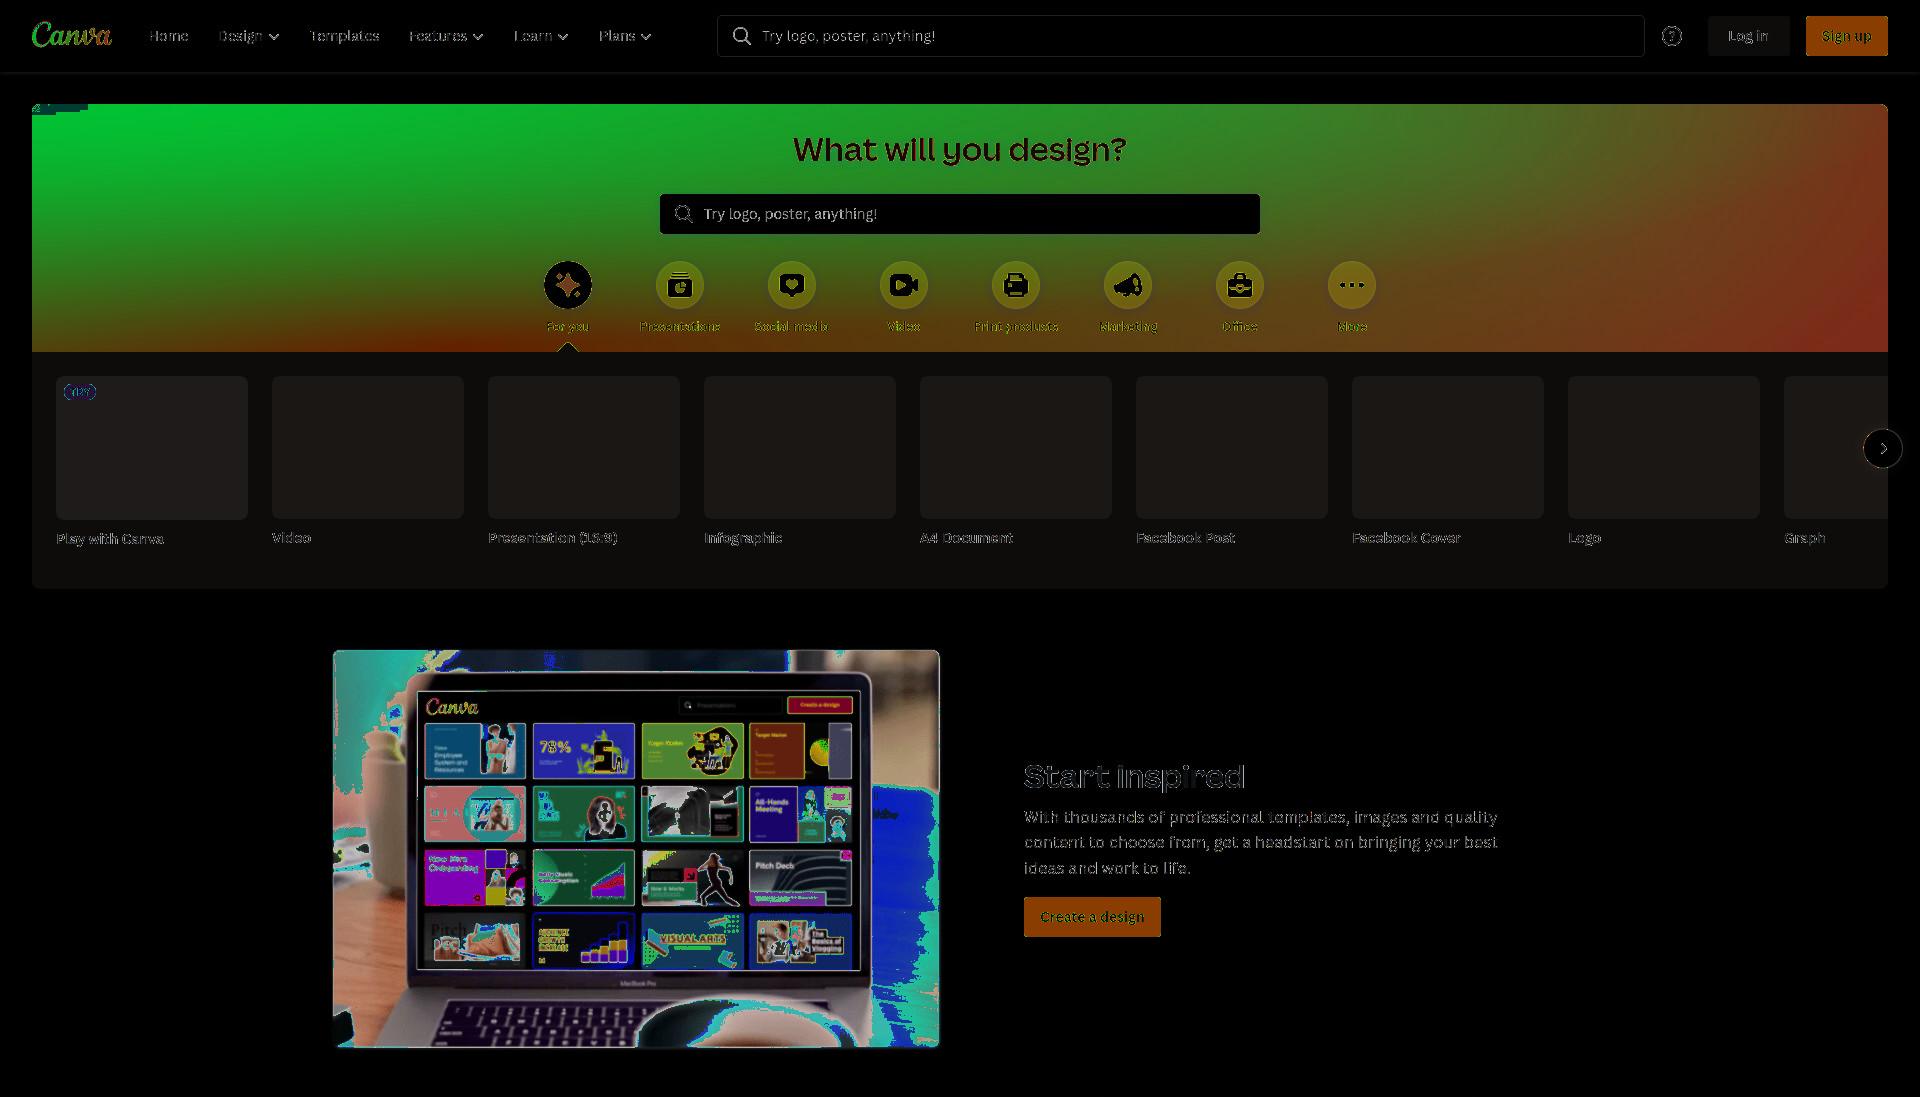
Task: Open Templates in navigation
Action: (x=344, y=36)
